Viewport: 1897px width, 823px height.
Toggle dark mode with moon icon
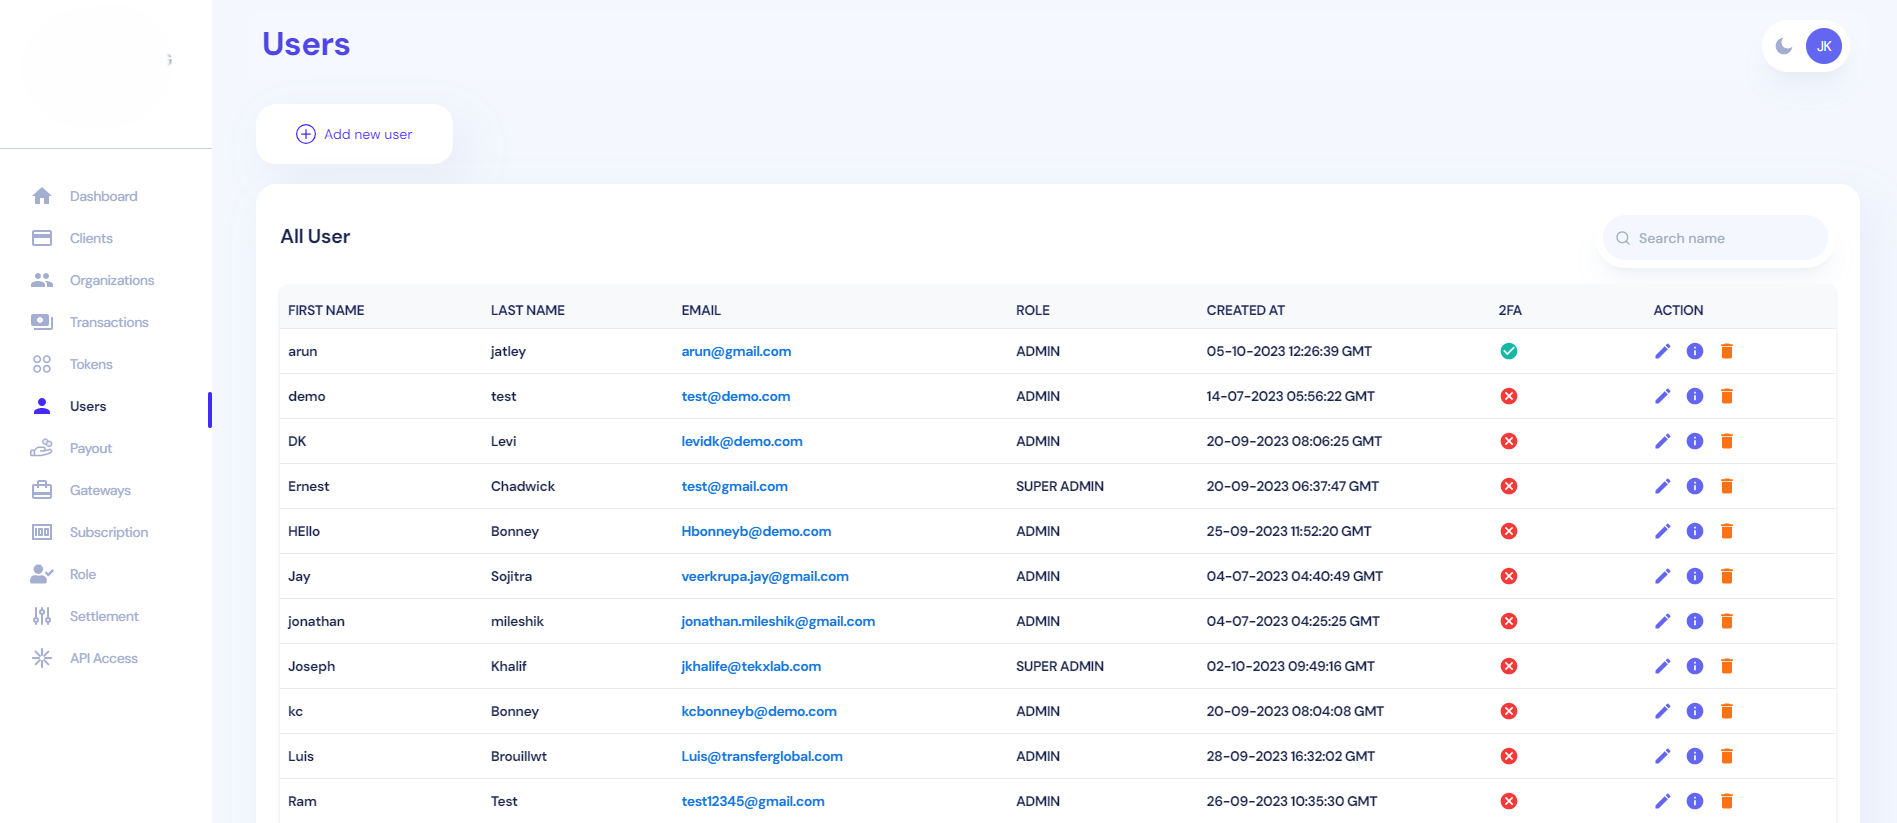point(1783,46)
